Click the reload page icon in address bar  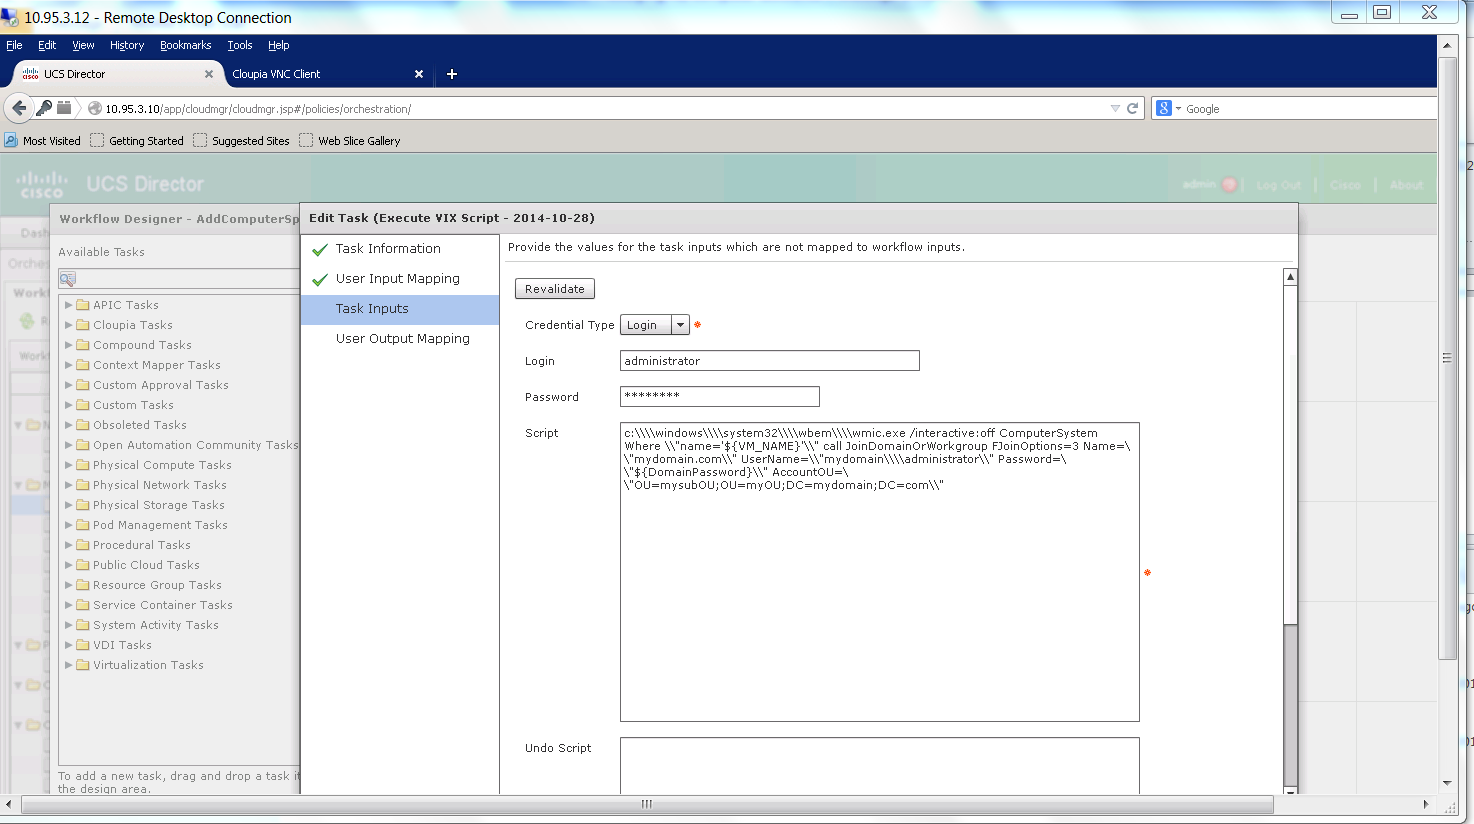(1133, 108)
